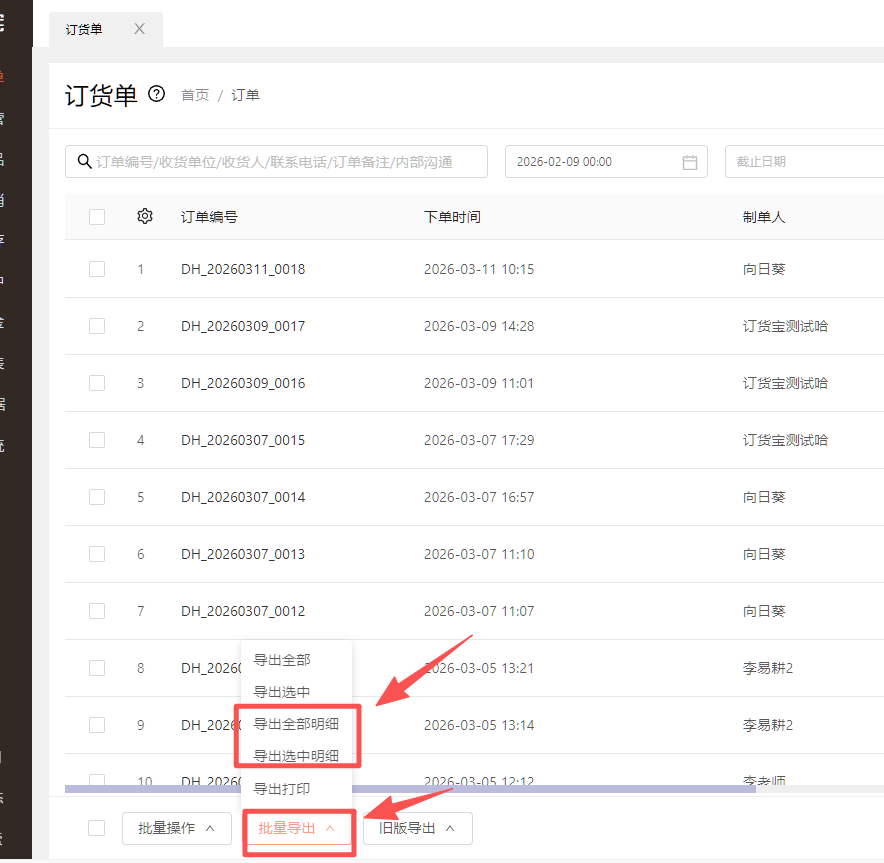The width and height of the screenshot is (884, 863).
Task: Choose 导出选中明细 from export menu
Action: (296, 756)
